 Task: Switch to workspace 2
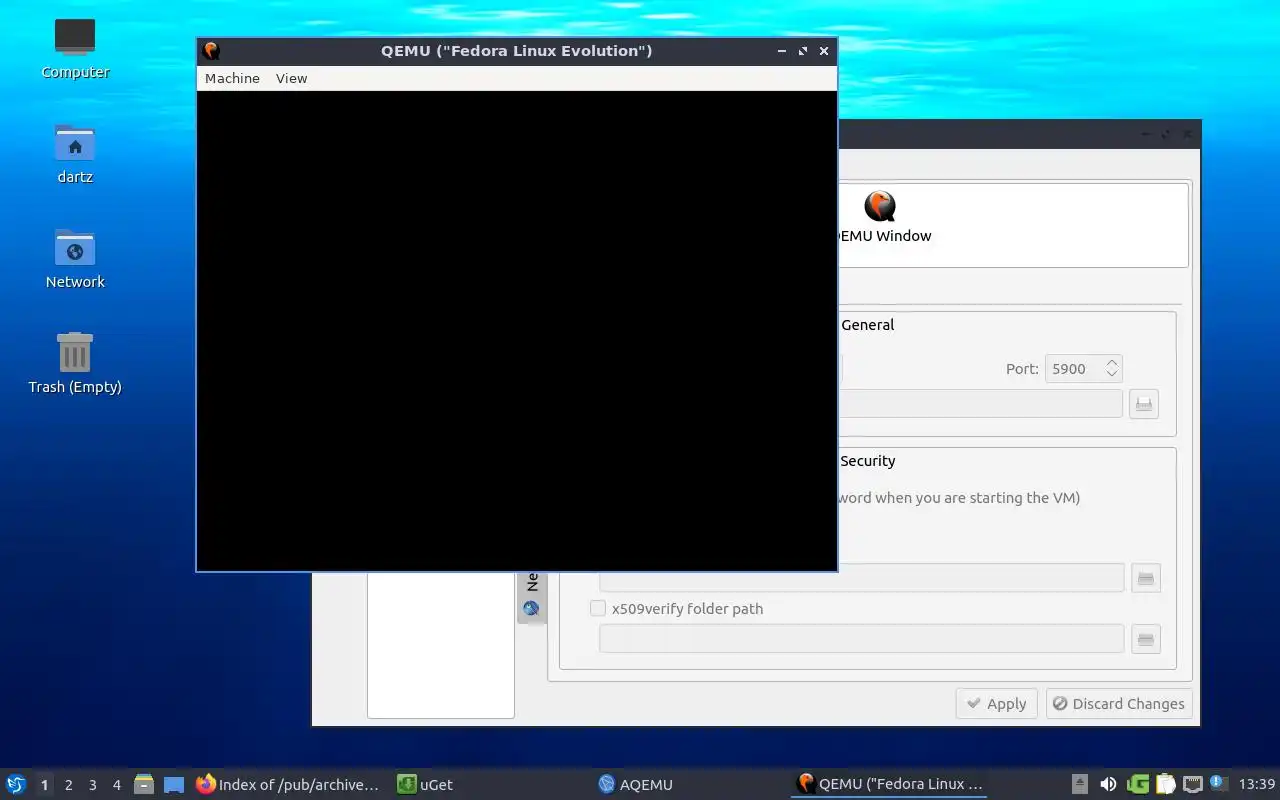click(68, 785)
